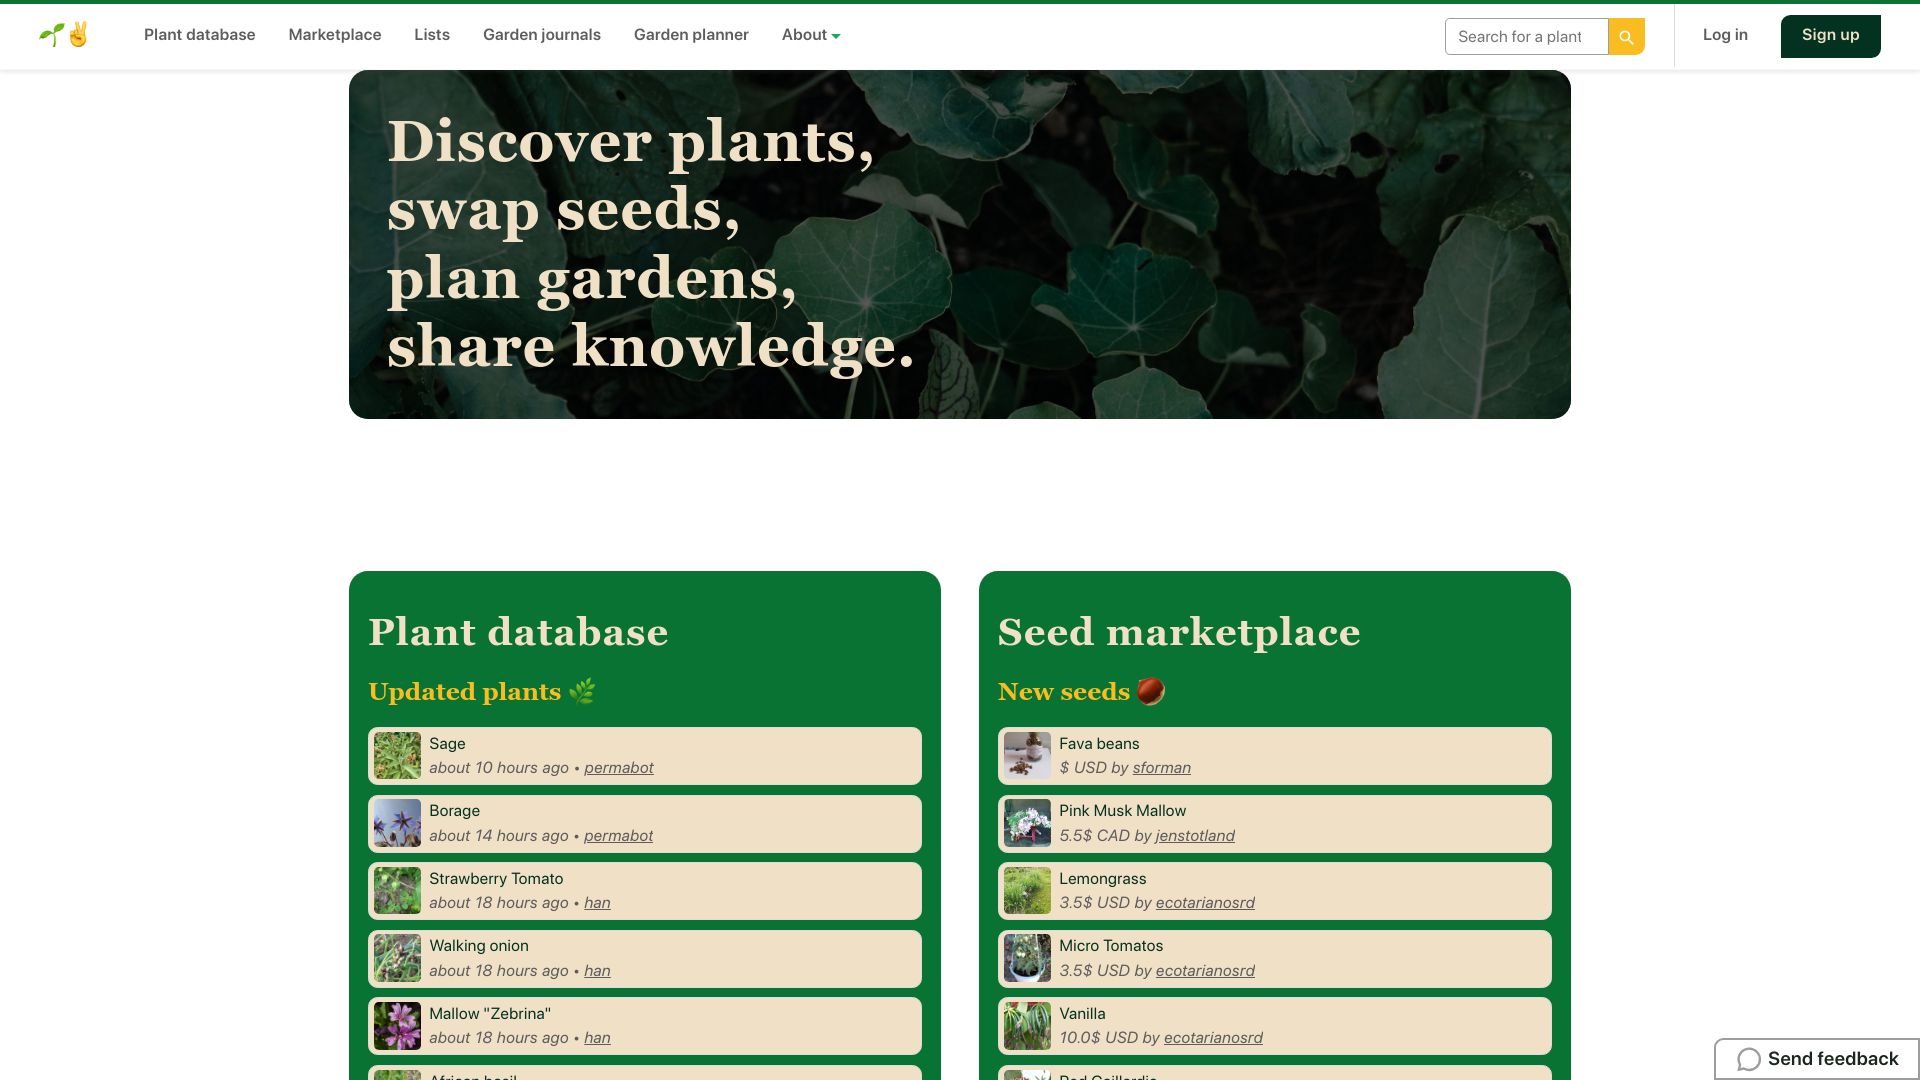Open permabot profile link in Sage row
The image size is (1920, 1080).
619,768
